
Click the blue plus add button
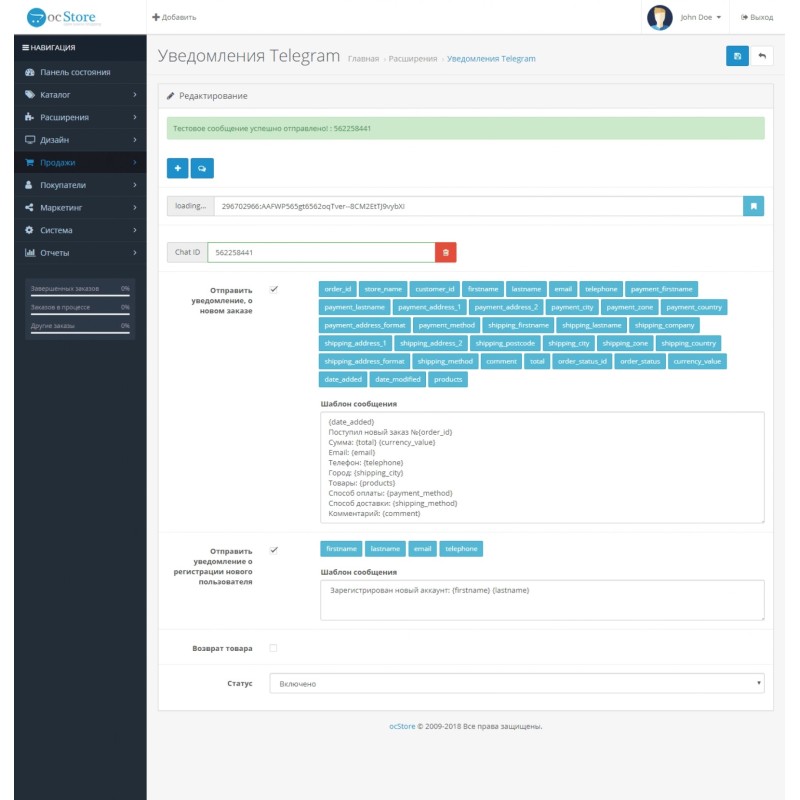coord(177,168)
